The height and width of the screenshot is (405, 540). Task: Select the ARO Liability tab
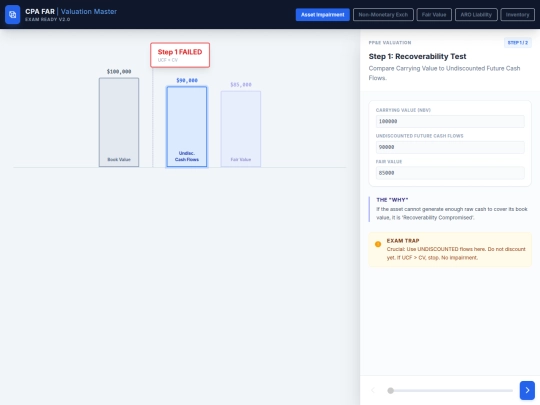click(476, 14)
